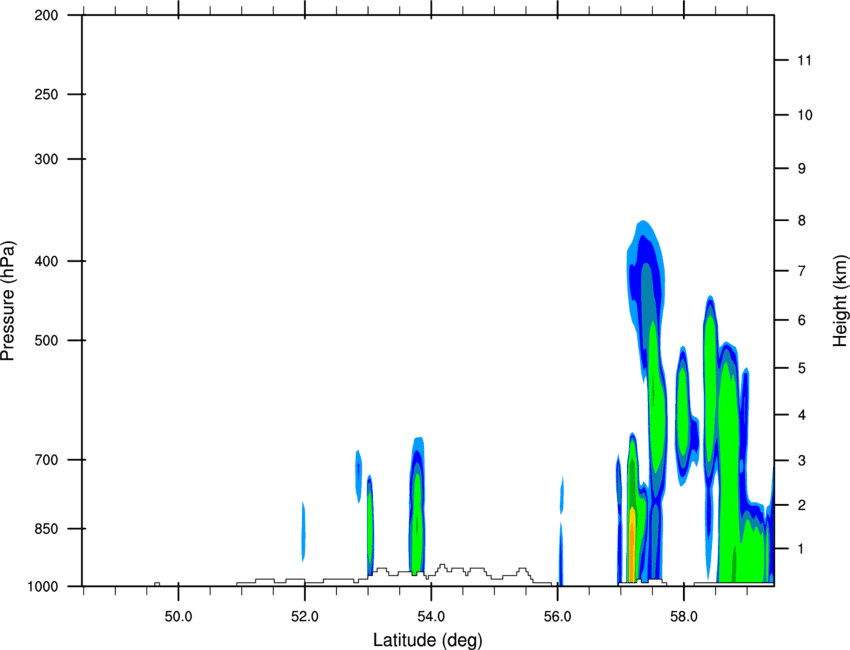
Task: Click the 400 pressure axis label
Action: click(46, 261)
